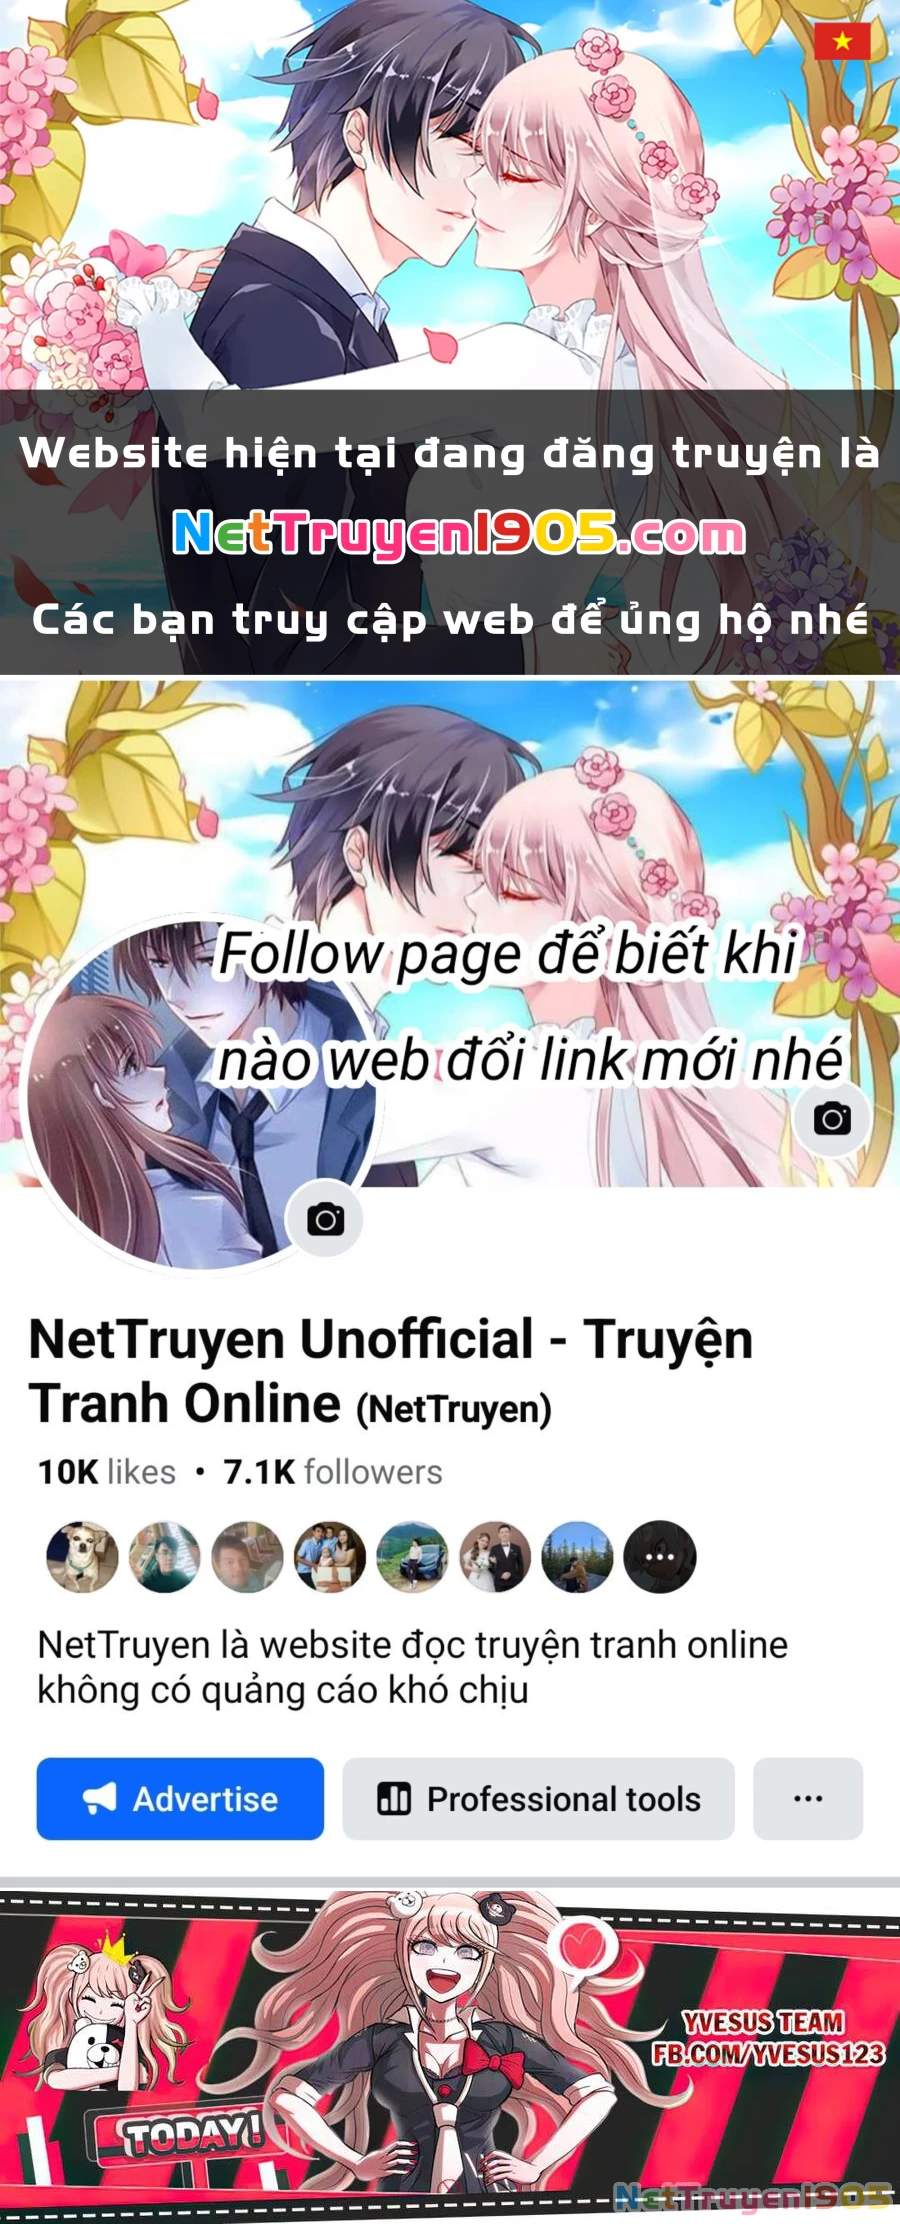Click the Advertise button
900x2224 pixels.
click(x=180, y=1799)
